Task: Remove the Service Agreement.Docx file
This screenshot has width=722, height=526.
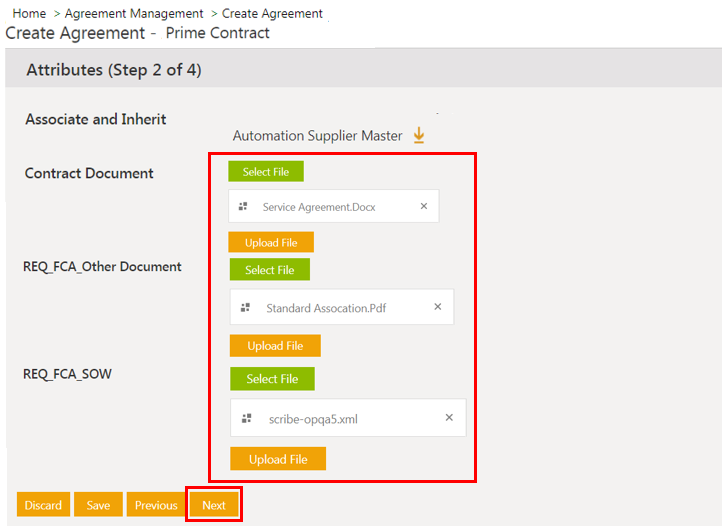Action: pyautogui.click(x=424, y=206)
